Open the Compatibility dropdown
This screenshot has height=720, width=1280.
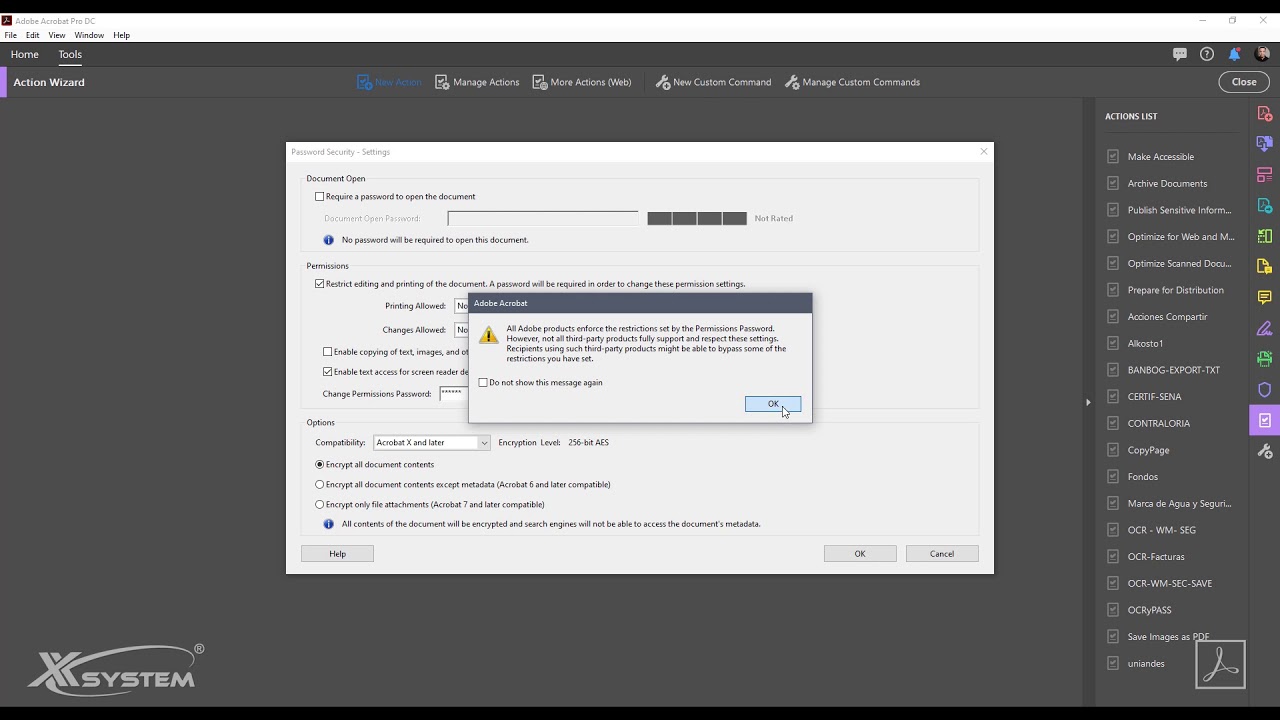431,442
